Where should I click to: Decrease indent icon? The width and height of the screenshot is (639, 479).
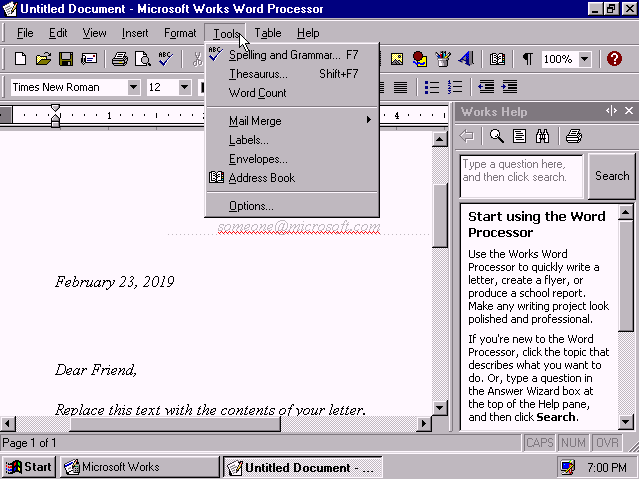click(x=486, y=87)
